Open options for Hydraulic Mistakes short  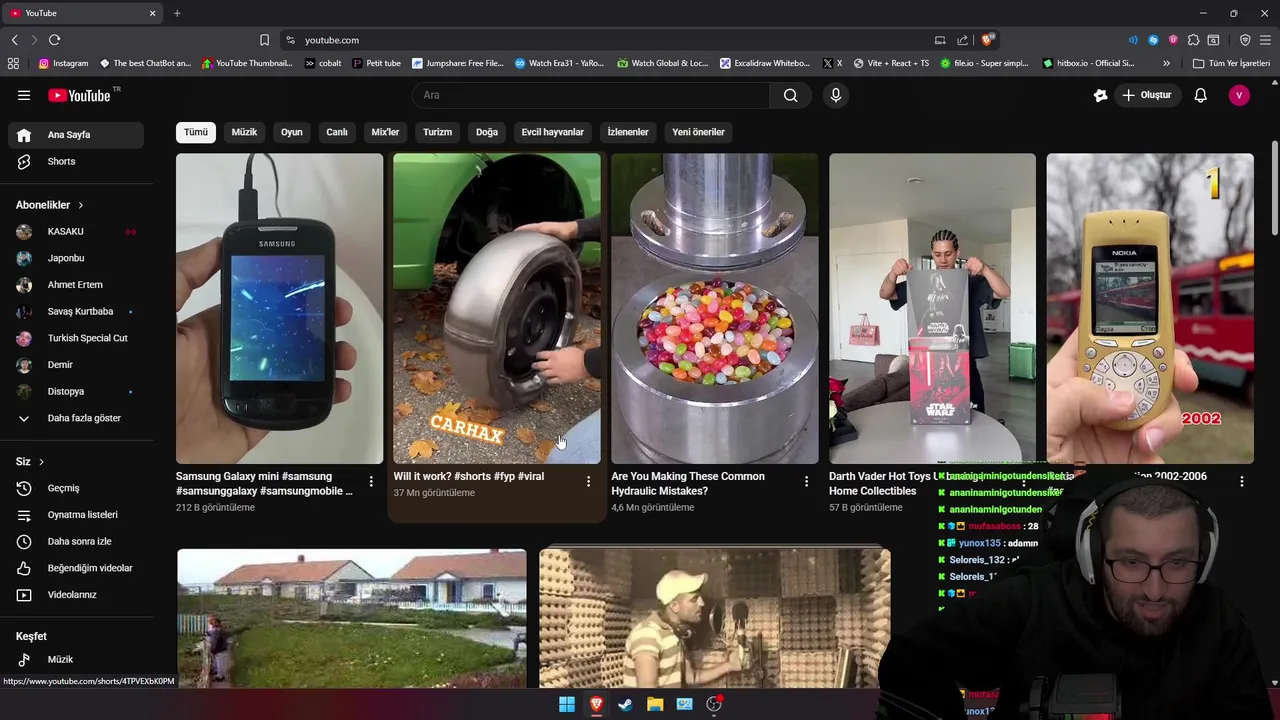tap(806, 482)
